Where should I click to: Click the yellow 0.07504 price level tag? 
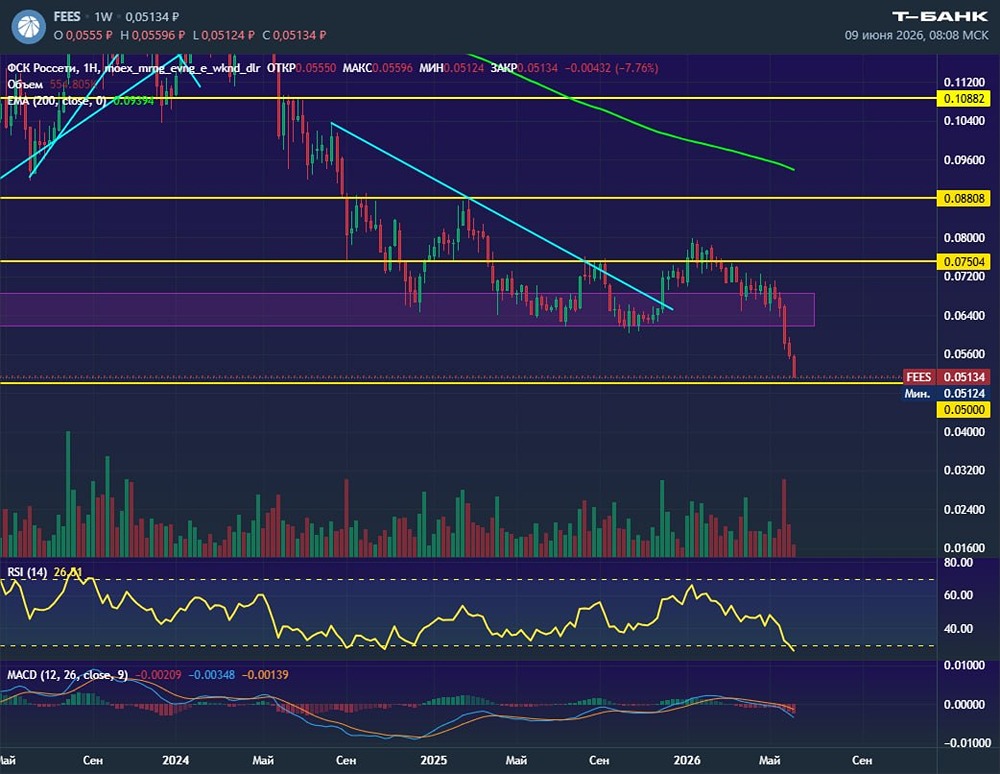(x=964, y=261)
